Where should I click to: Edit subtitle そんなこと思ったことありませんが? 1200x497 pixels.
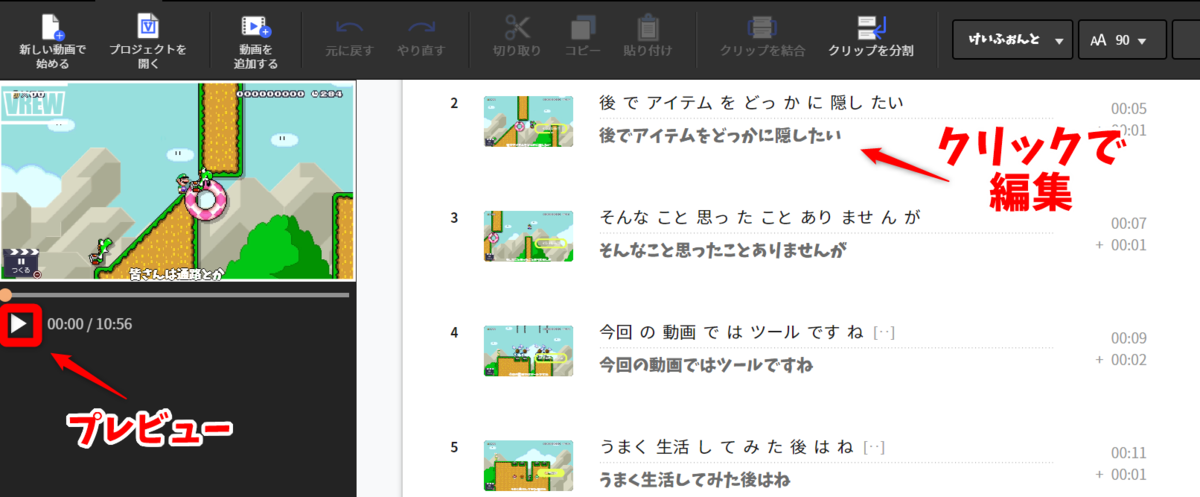[722, 249]
